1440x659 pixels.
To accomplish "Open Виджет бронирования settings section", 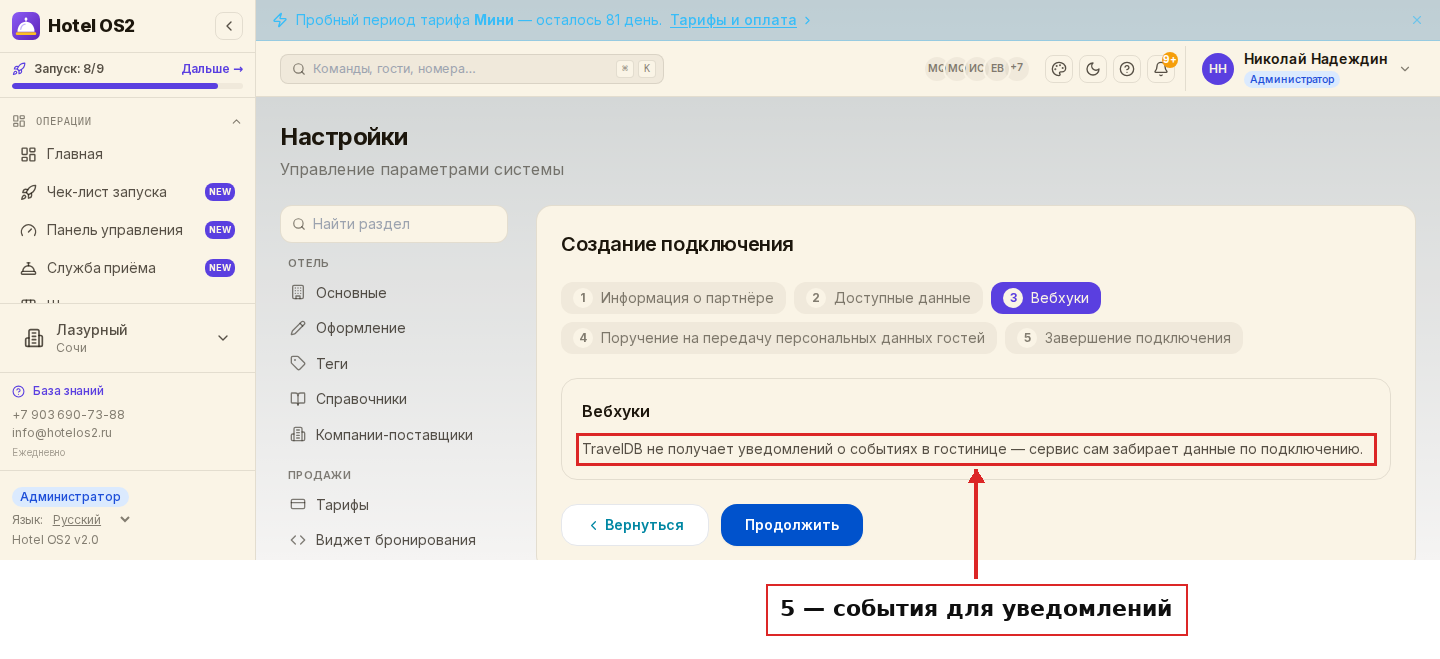I will click(394, 540).
